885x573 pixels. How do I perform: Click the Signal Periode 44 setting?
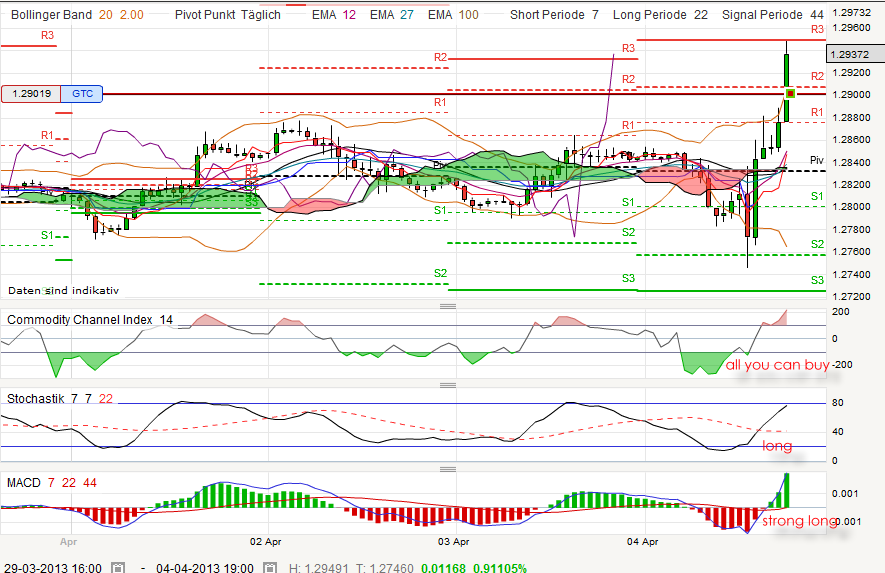773,15
